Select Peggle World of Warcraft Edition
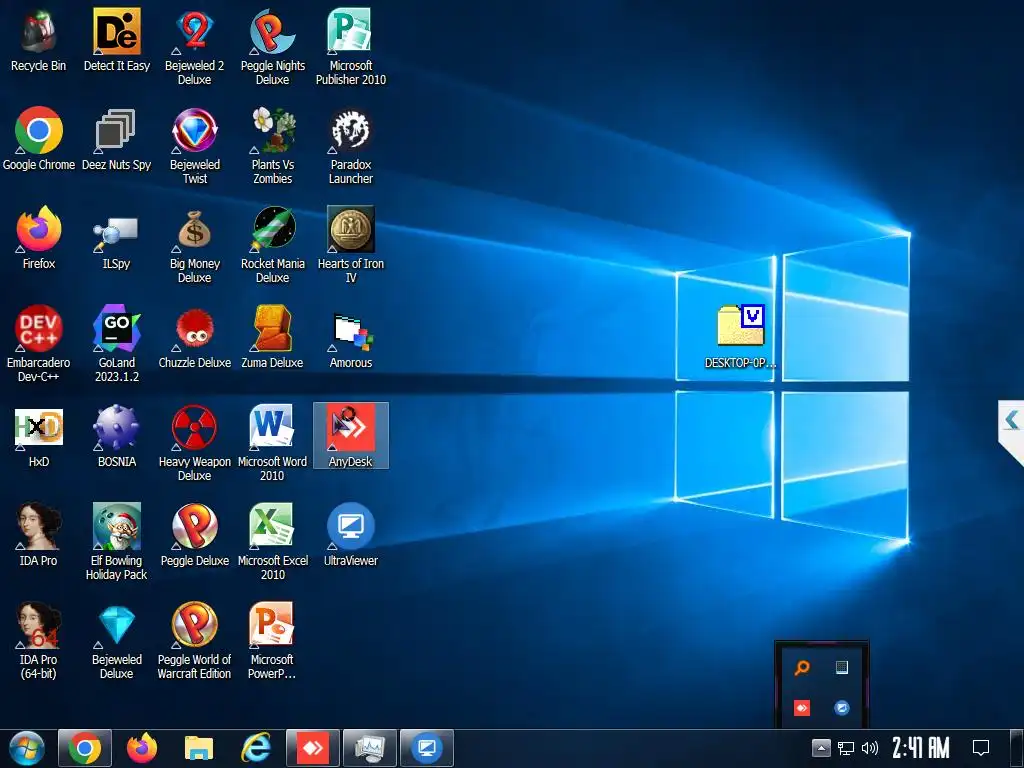The height and width of the screenshot is (768, 1024). pyautogui.click(x=194, y=641)
